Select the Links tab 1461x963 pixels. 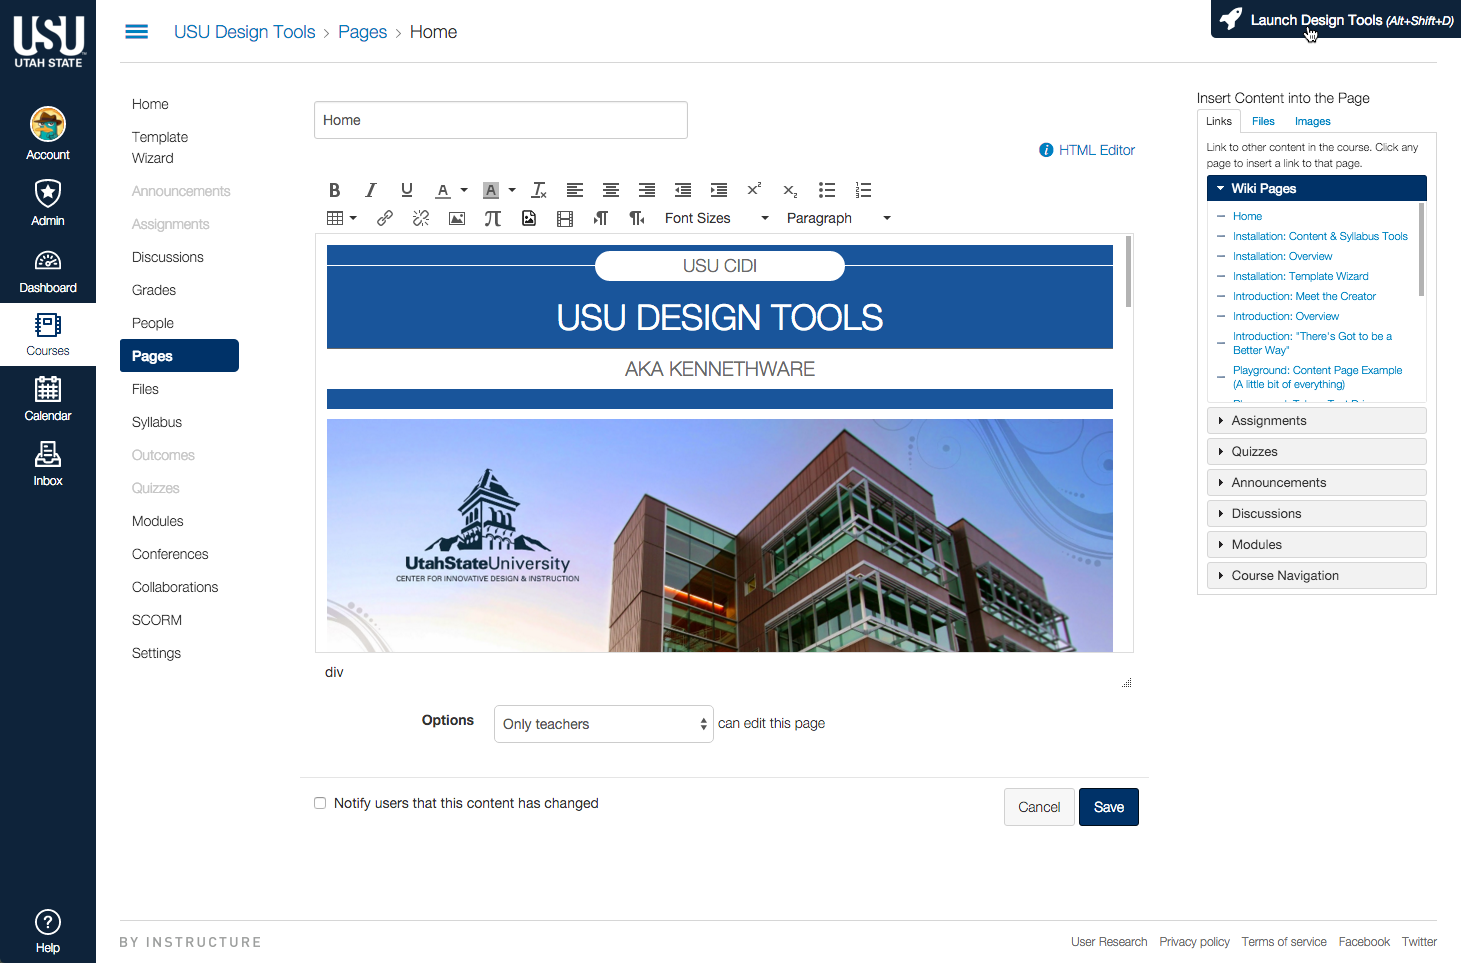click(x=1219, y=121)
